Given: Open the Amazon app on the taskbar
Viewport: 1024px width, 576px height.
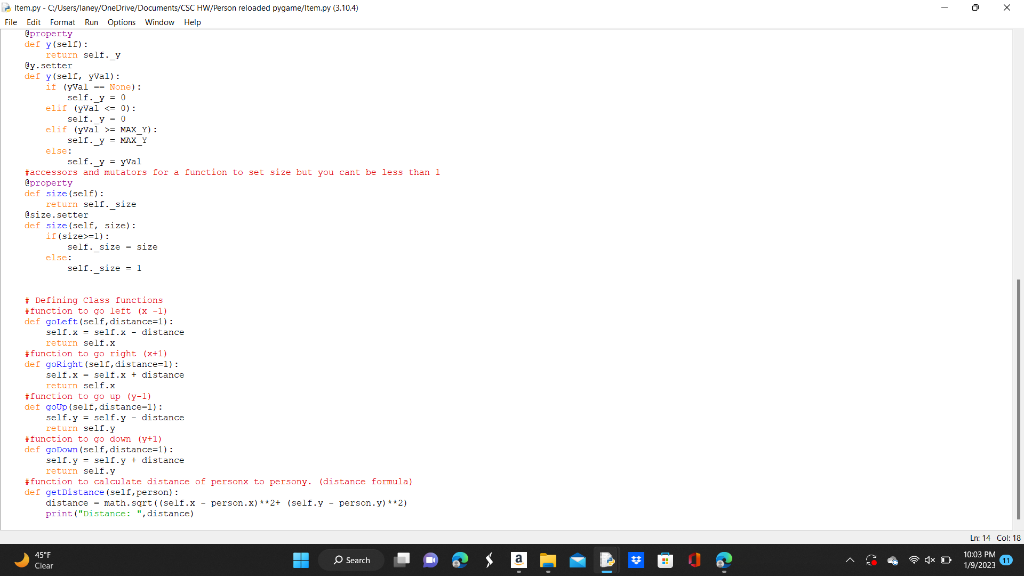Looking at the screenshot, I should [519, 560].
